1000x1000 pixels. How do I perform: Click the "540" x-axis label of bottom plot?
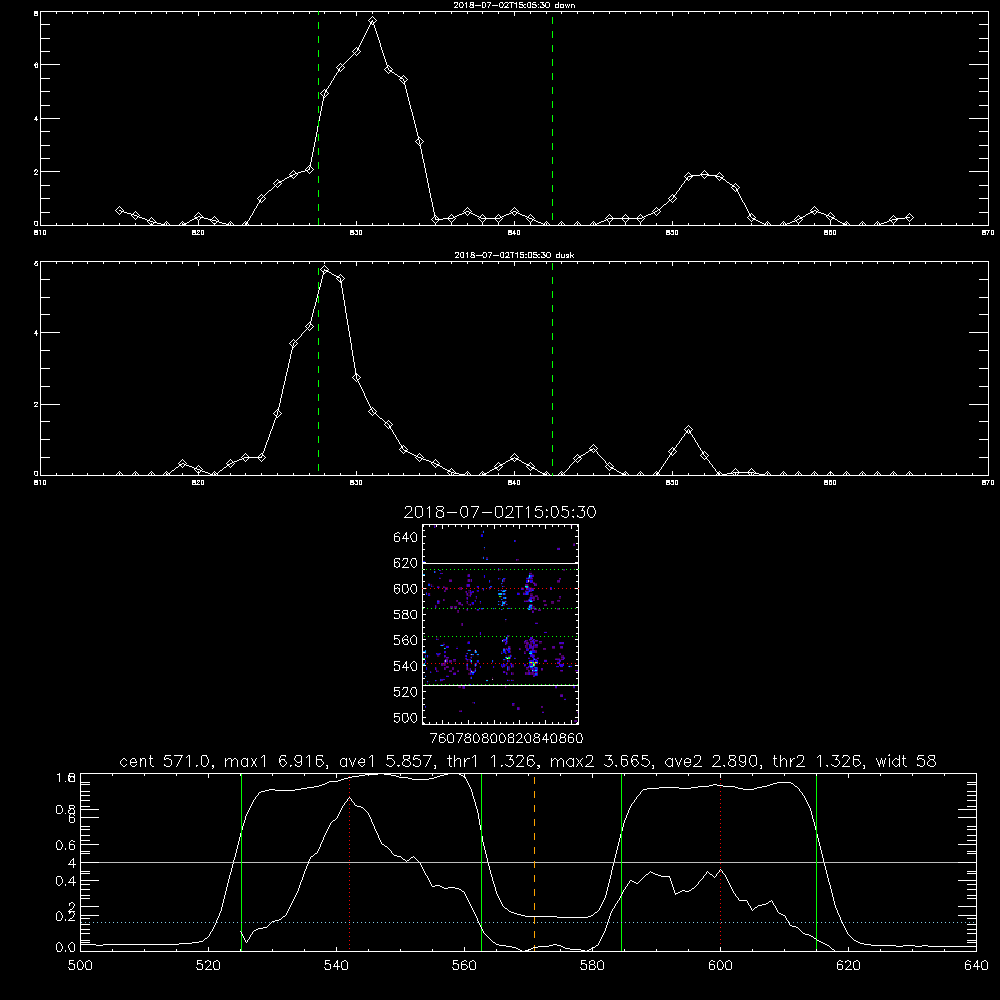336,966
